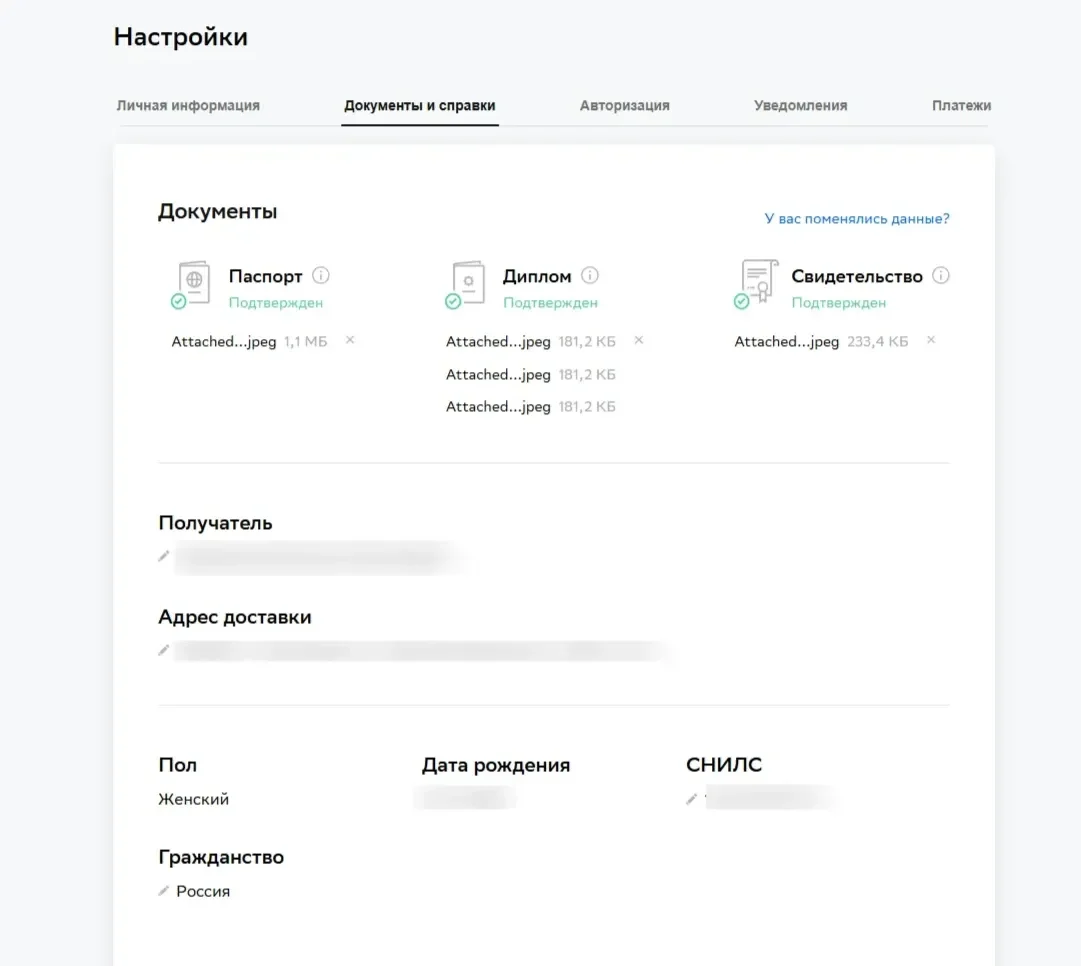Screen dimensions: 1081x966
Task: Click the blurred Адрес доставки value
Action: coord(422,651)
